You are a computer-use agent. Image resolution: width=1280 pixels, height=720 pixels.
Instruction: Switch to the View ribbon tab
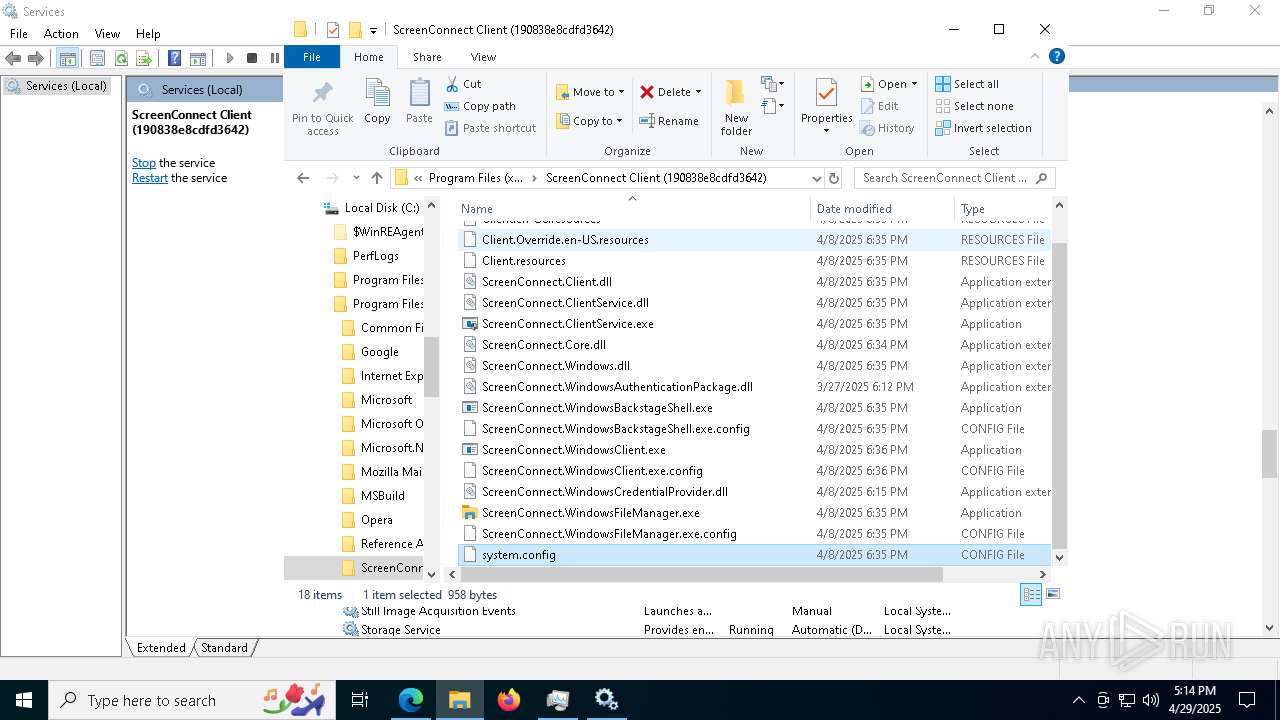coord(483,57)
